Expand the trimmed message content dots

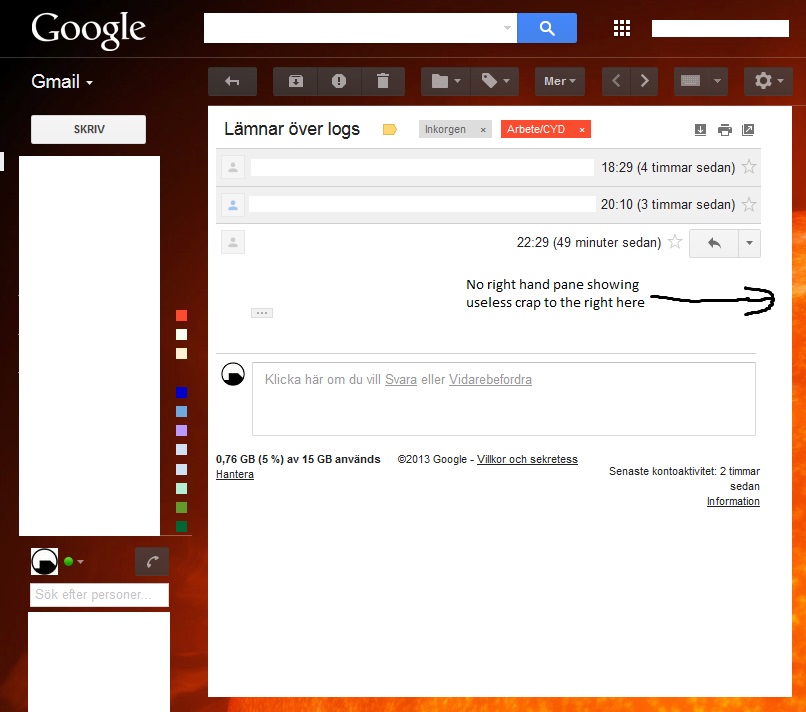[x=262, y=313]
